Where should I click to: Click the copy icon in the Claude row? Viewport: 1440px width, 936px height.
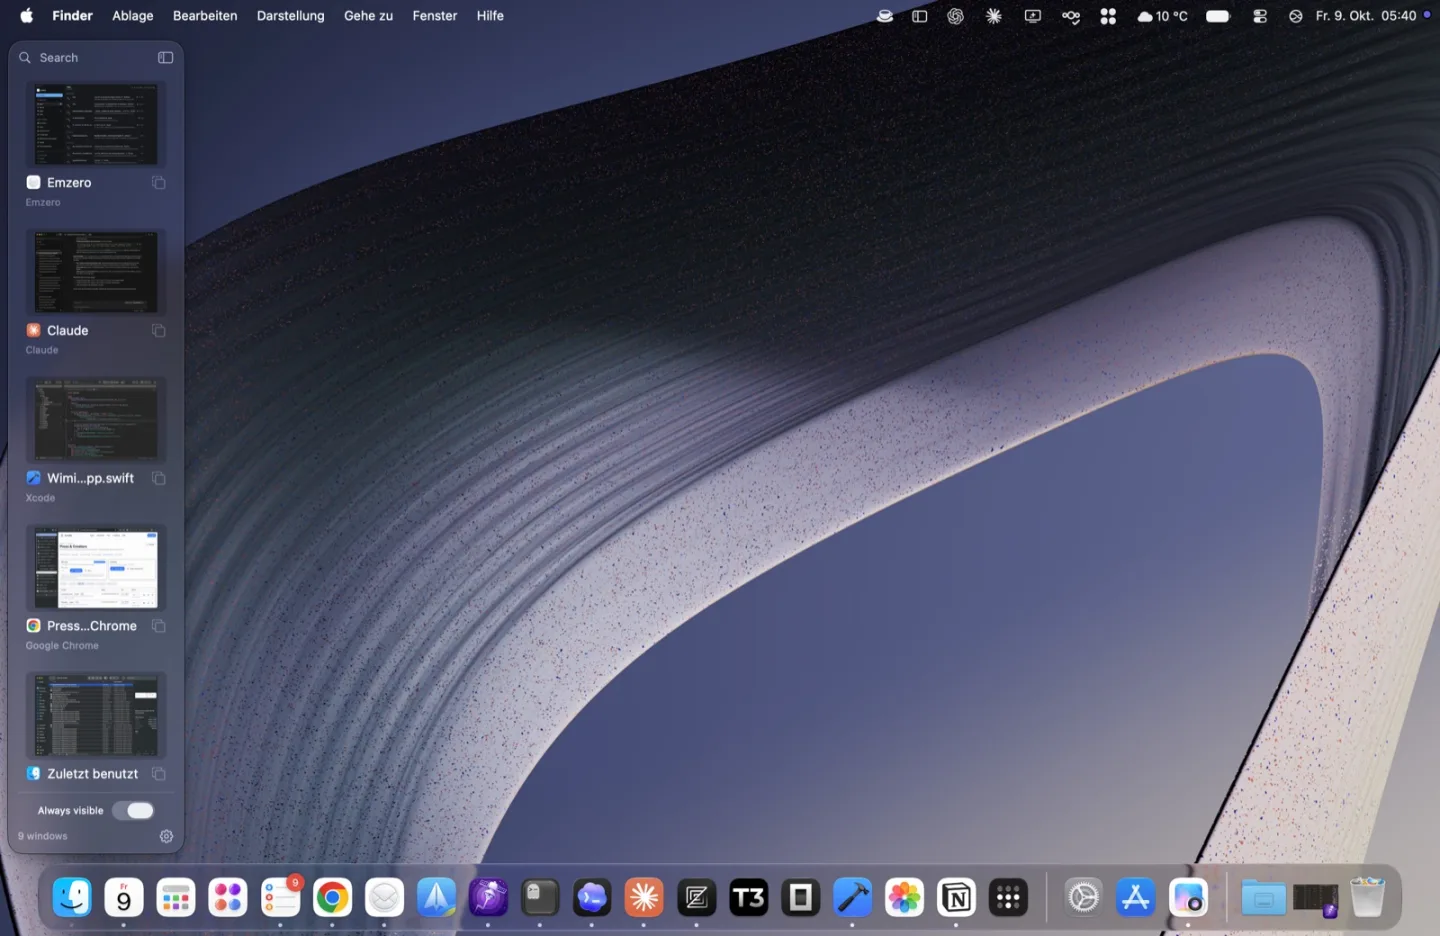coord(159,331)
